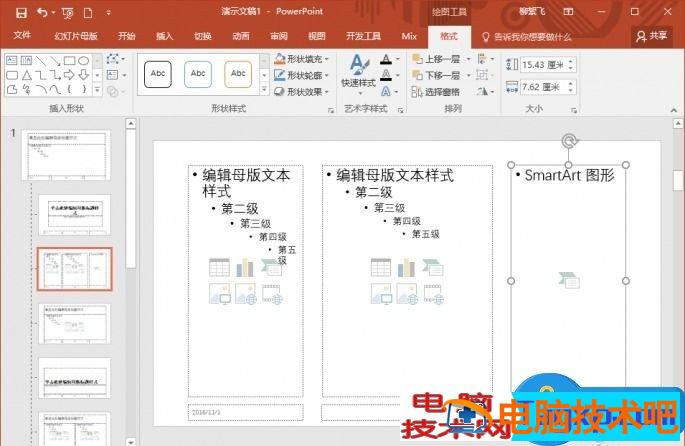This screenshot has height=446, width=685.
Task: Open Customize Quick Access Toolbar arrow
Action: click(x=108, y=13)
